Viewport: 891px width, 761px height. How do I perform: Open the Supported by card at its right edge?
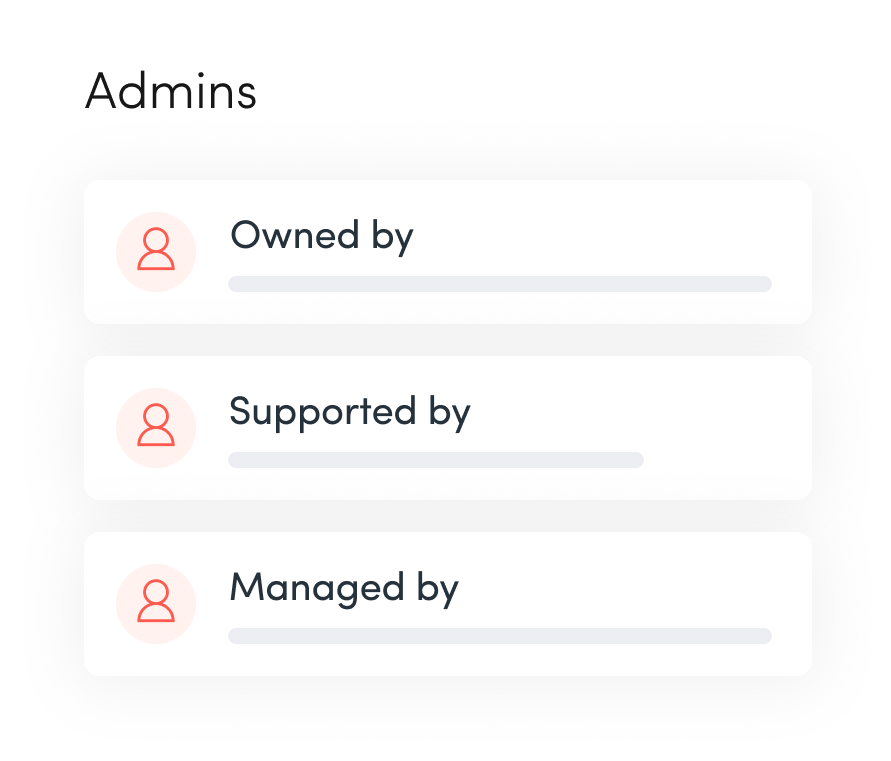(x=794, y=428)
